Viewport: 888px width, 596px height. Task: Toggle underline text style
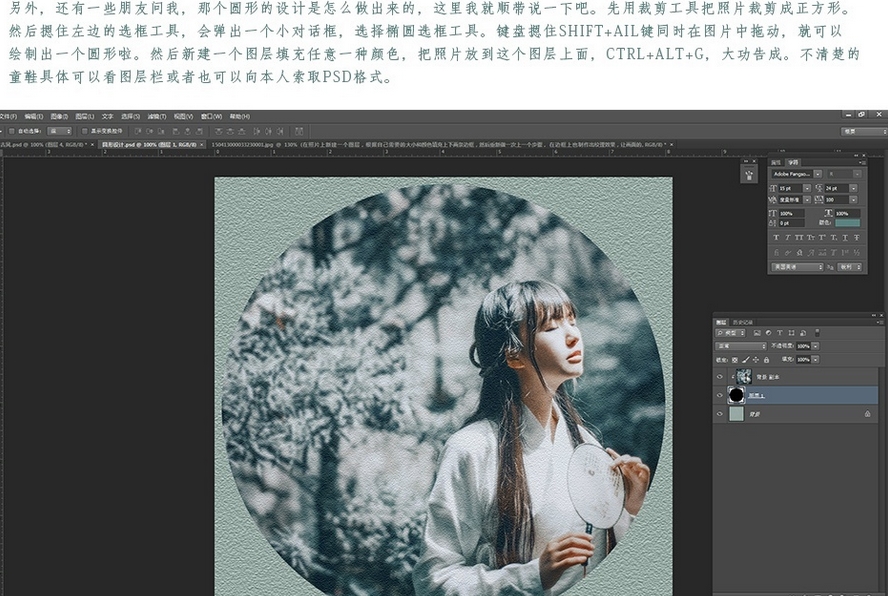pos(845,237)
